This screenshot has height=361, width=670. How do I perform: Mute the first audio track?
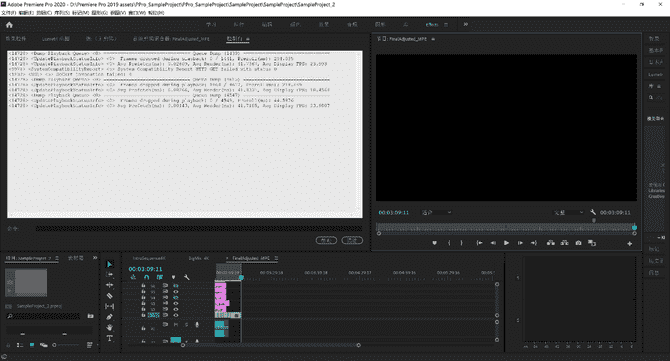point(176,325)
